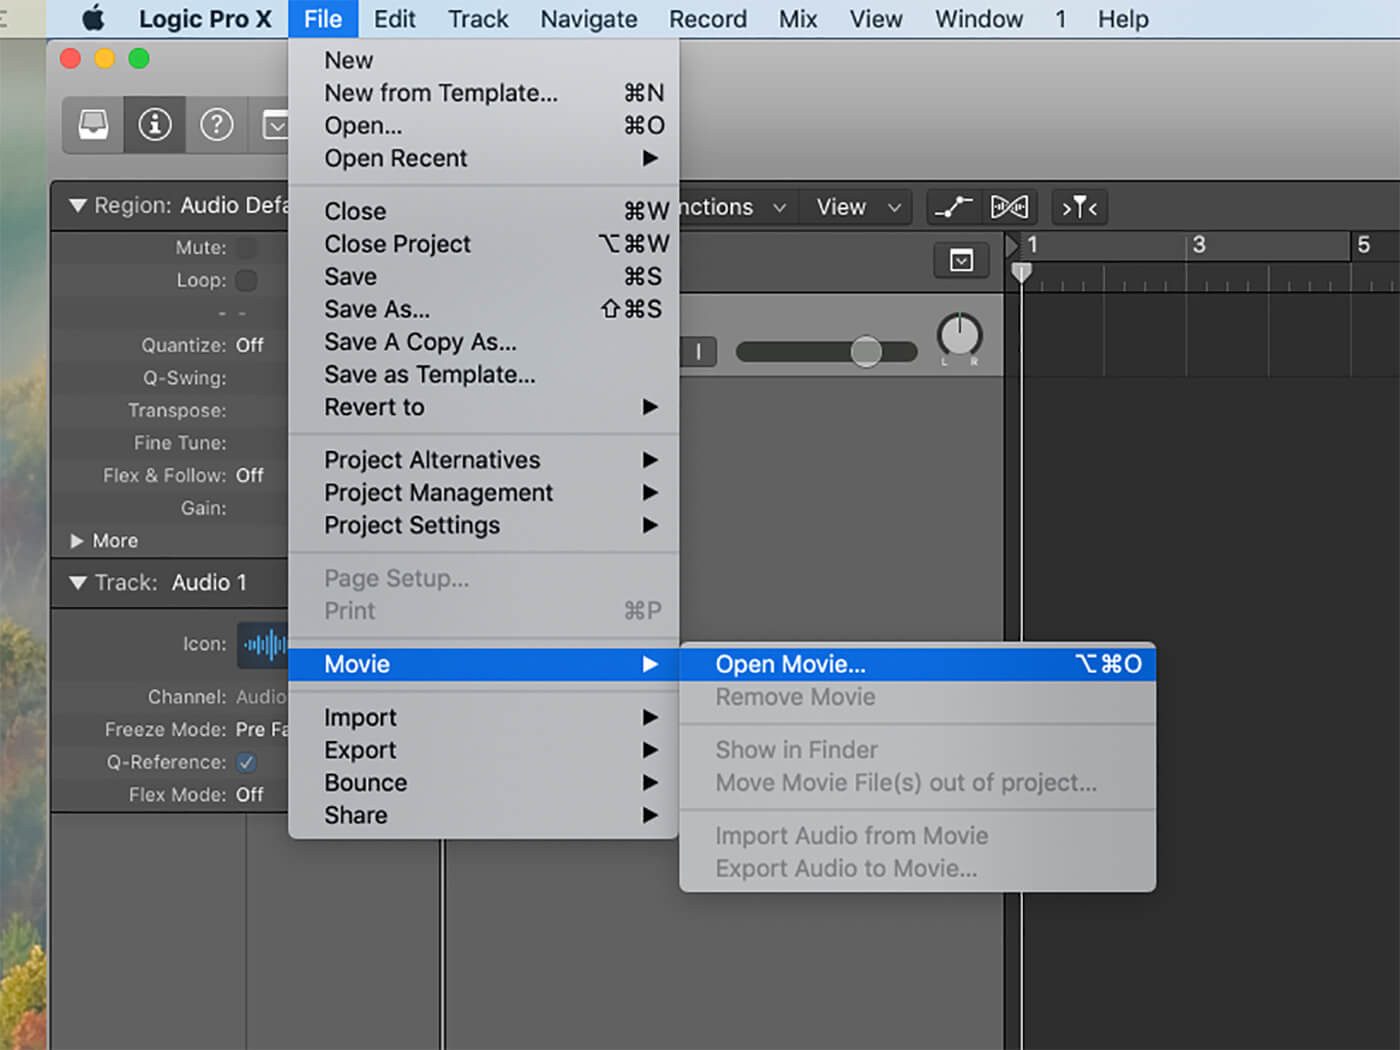Select the Inspector icon
Viewport: 1400px width, 1050px height.
coord(154,124)
